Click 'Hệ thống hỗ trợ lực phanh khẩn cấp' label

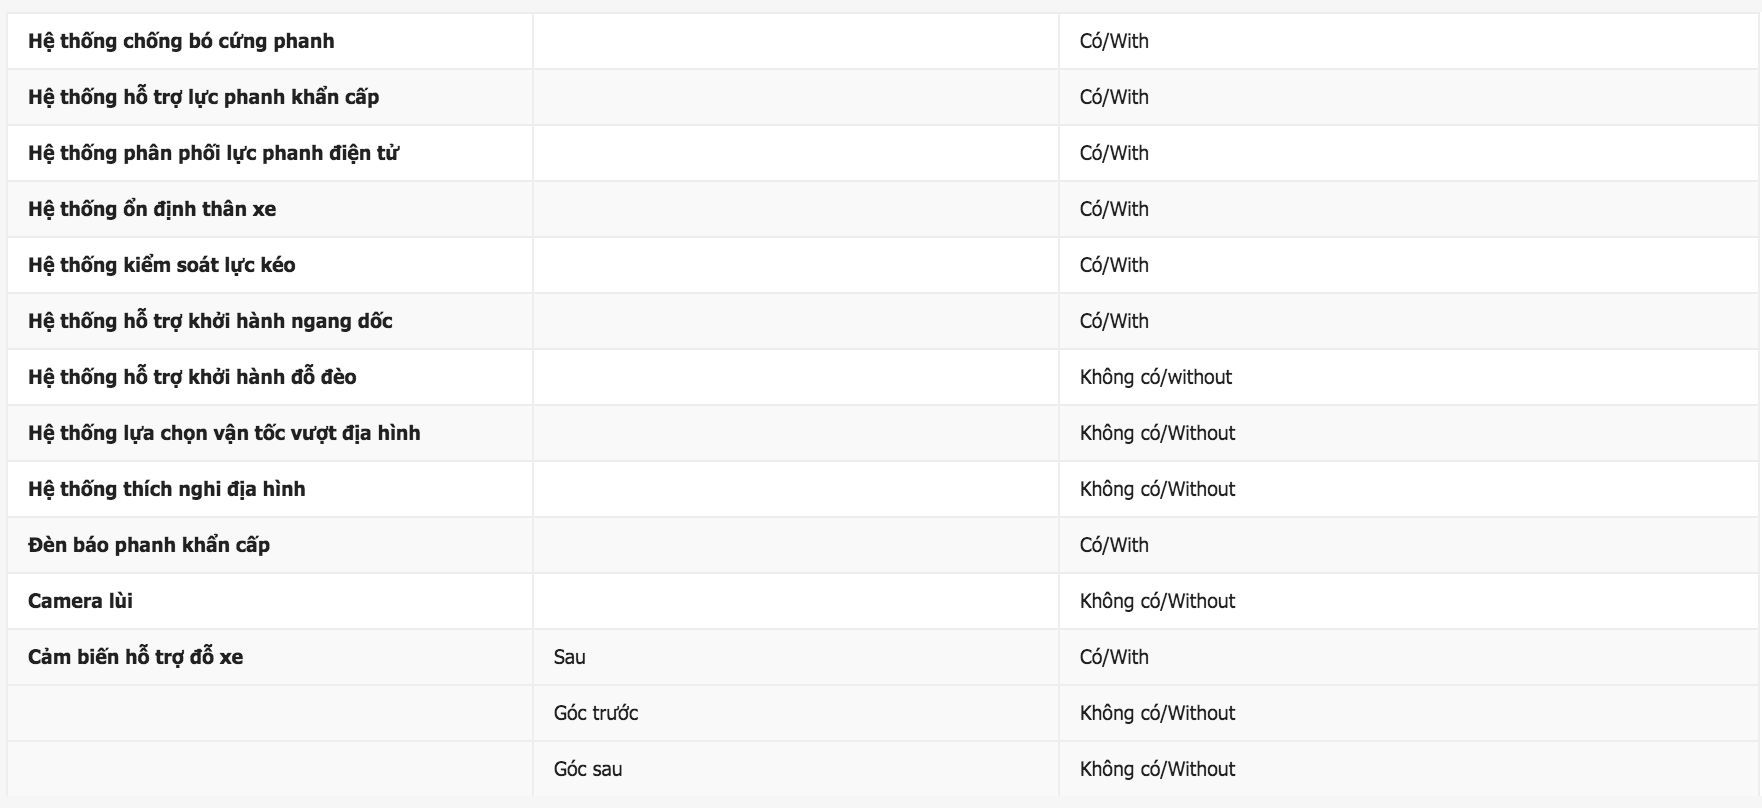coord(204,97)
